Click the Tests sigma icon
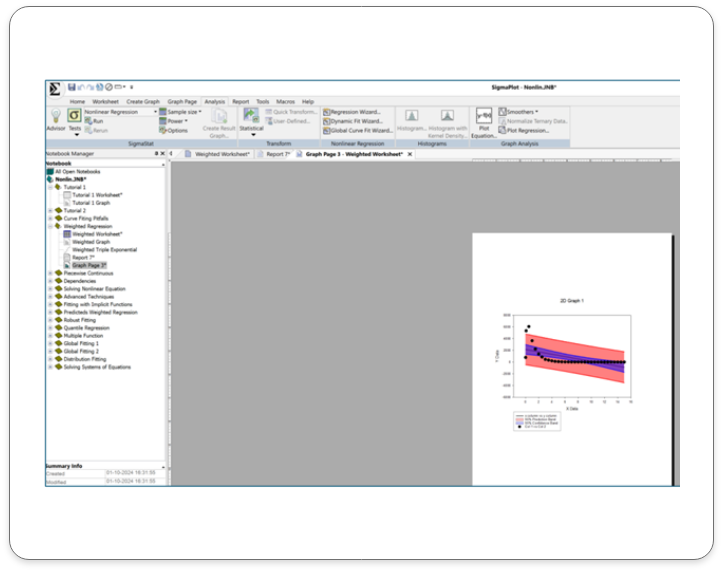The width and height of the screenshot is (723, 572). pos(75,117)
